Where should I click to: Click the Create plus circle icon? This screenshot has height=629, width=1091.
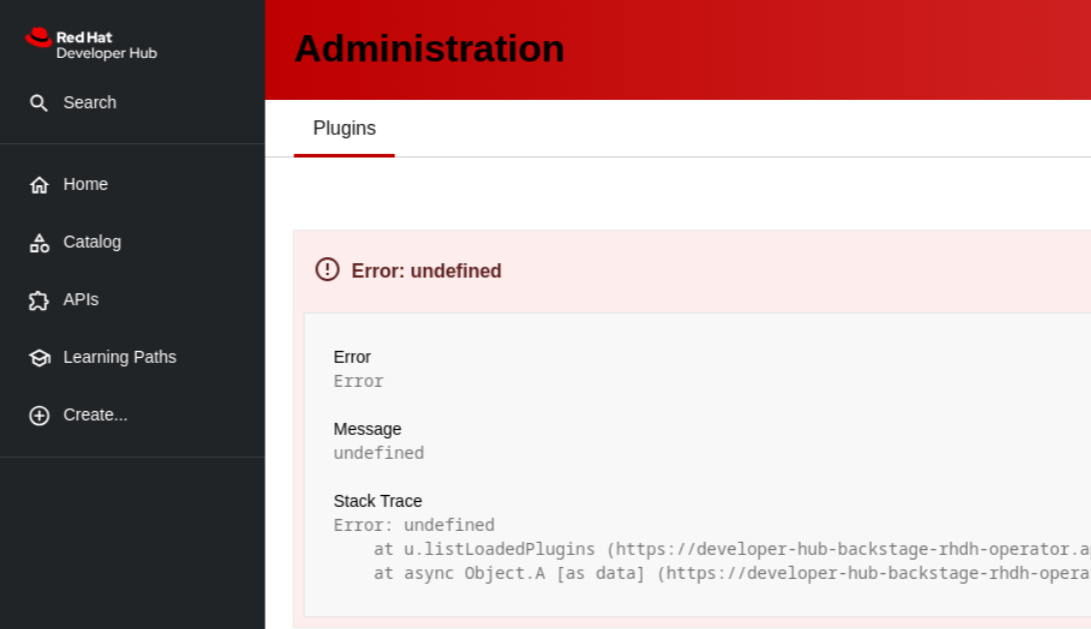39,416
